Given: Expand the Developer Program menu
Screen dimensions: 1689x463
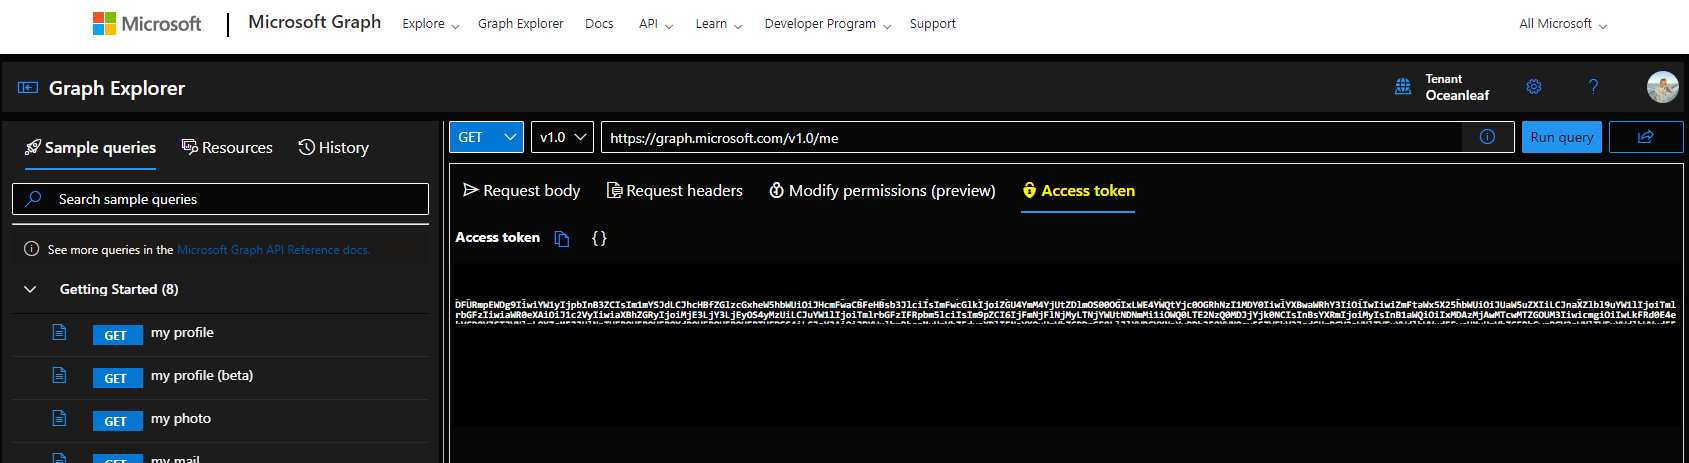Looking at the screenshot, I should 828,24.
